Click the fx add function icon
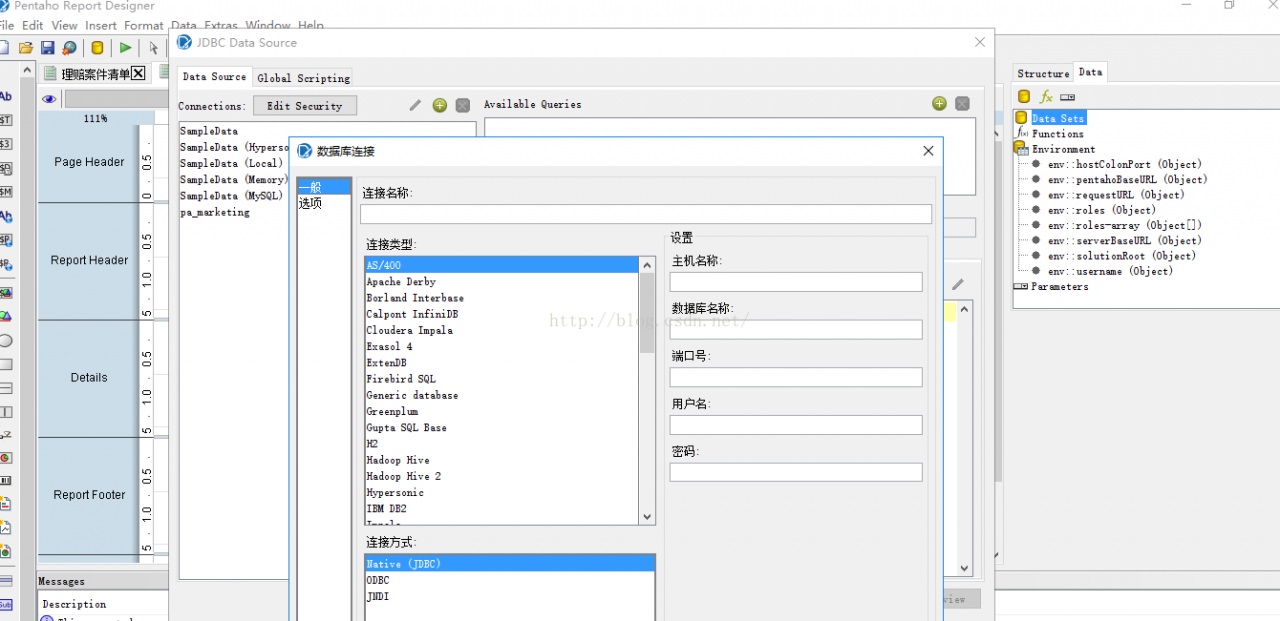 point(1046,96)
